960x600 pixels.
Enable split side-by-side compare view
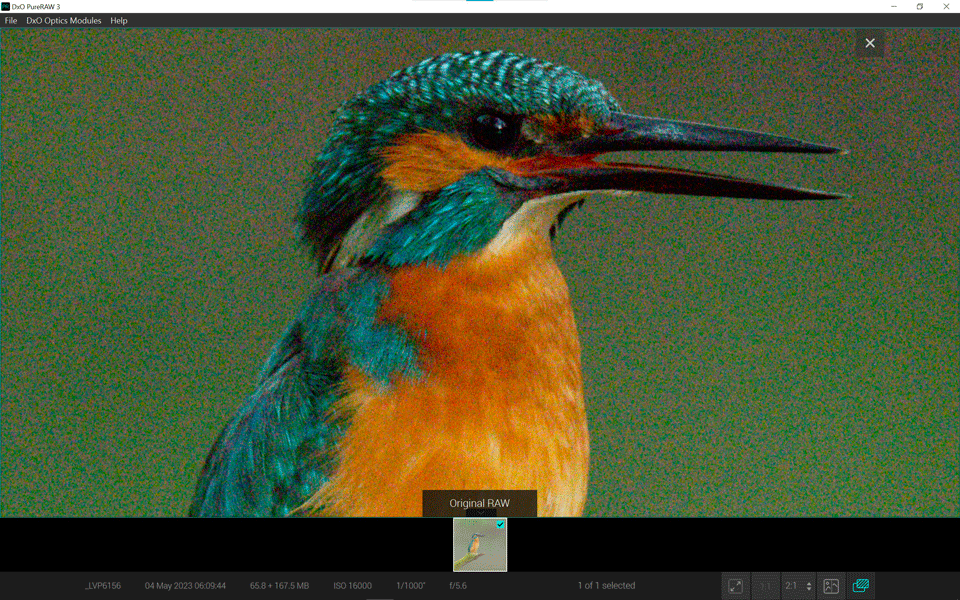point(831,586)
